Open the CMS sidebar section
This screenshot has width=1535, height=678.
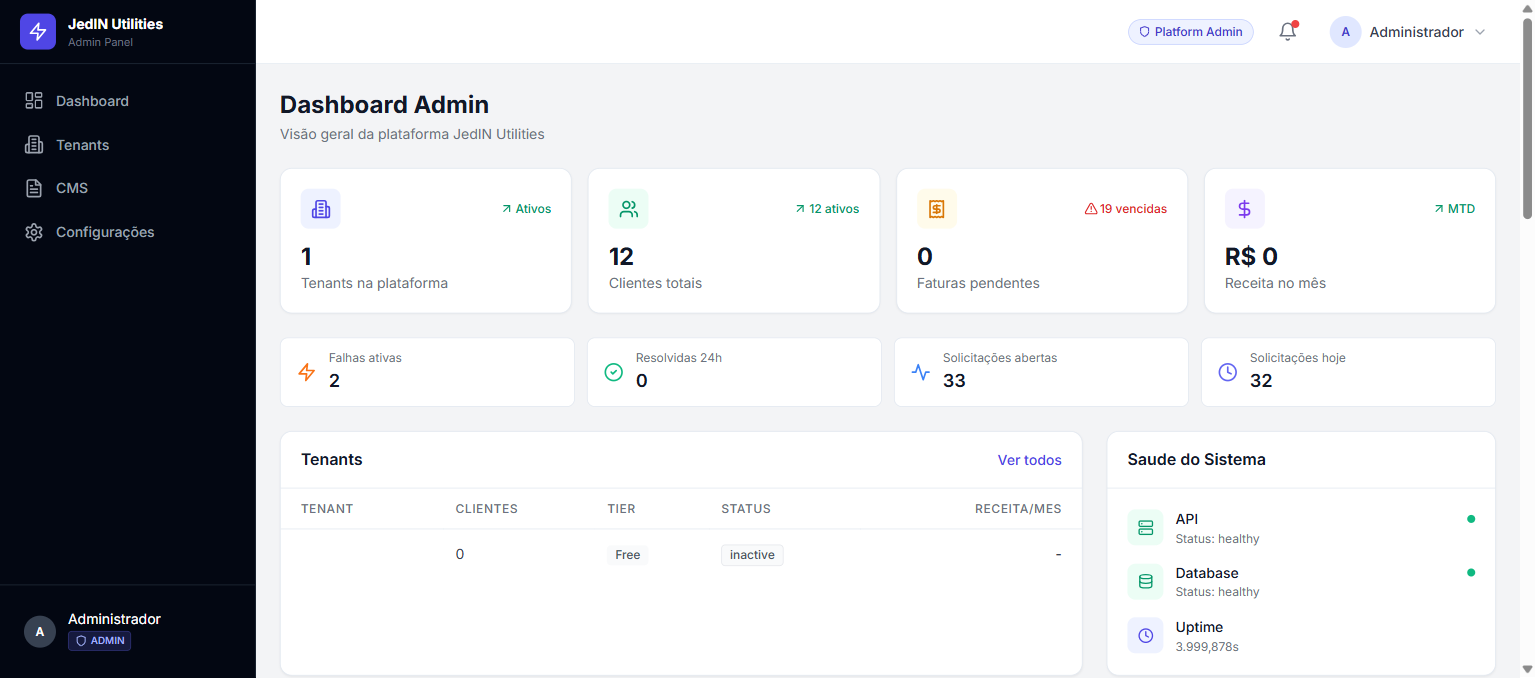[72, 188]
